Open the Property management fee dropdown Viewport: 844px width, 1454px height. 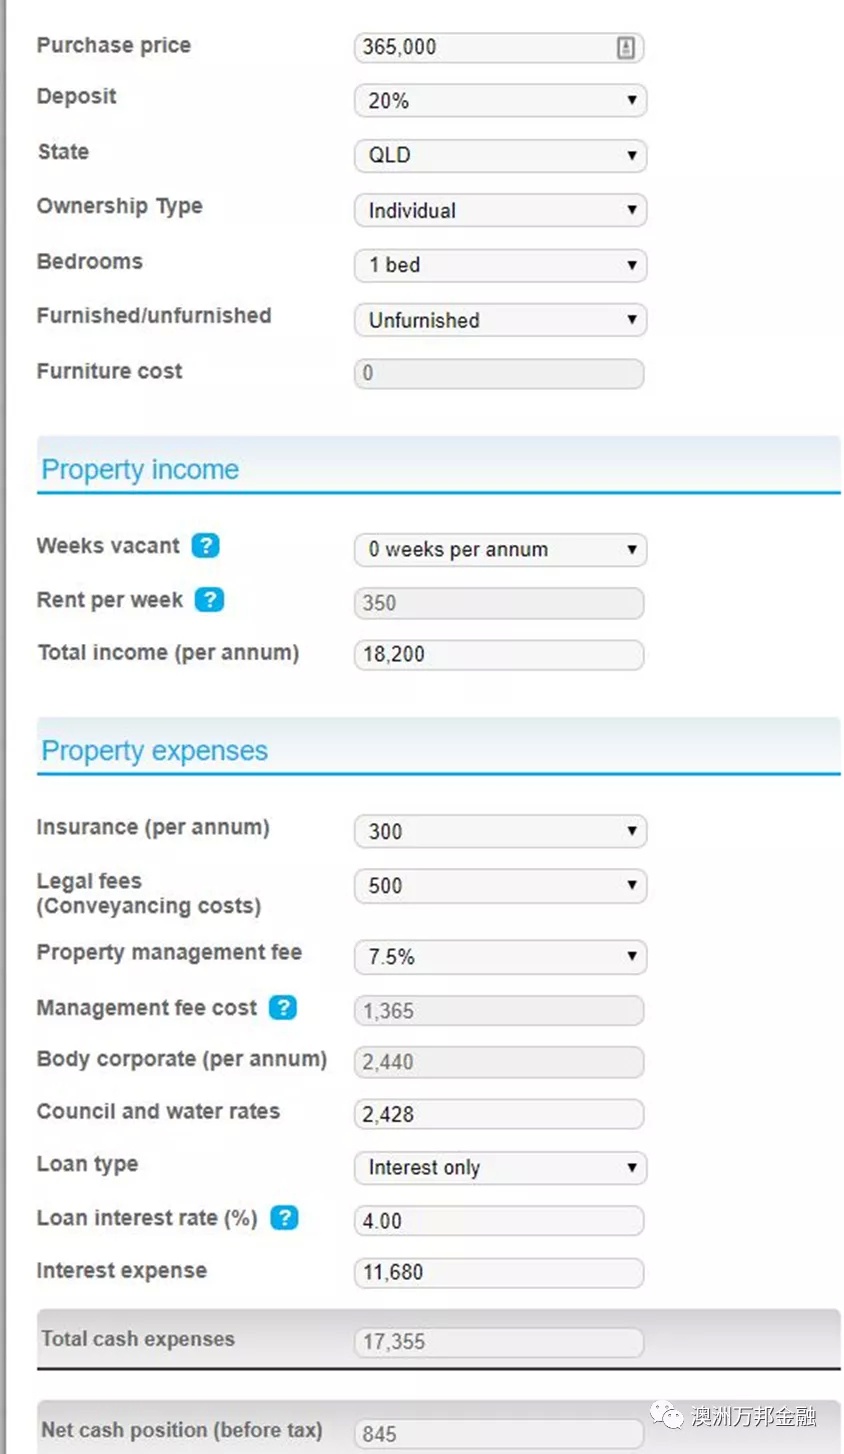pos(500,957)
